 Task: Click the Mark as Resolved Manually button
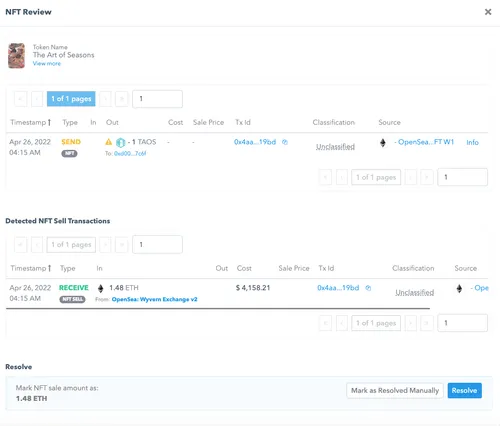(395, 390)
